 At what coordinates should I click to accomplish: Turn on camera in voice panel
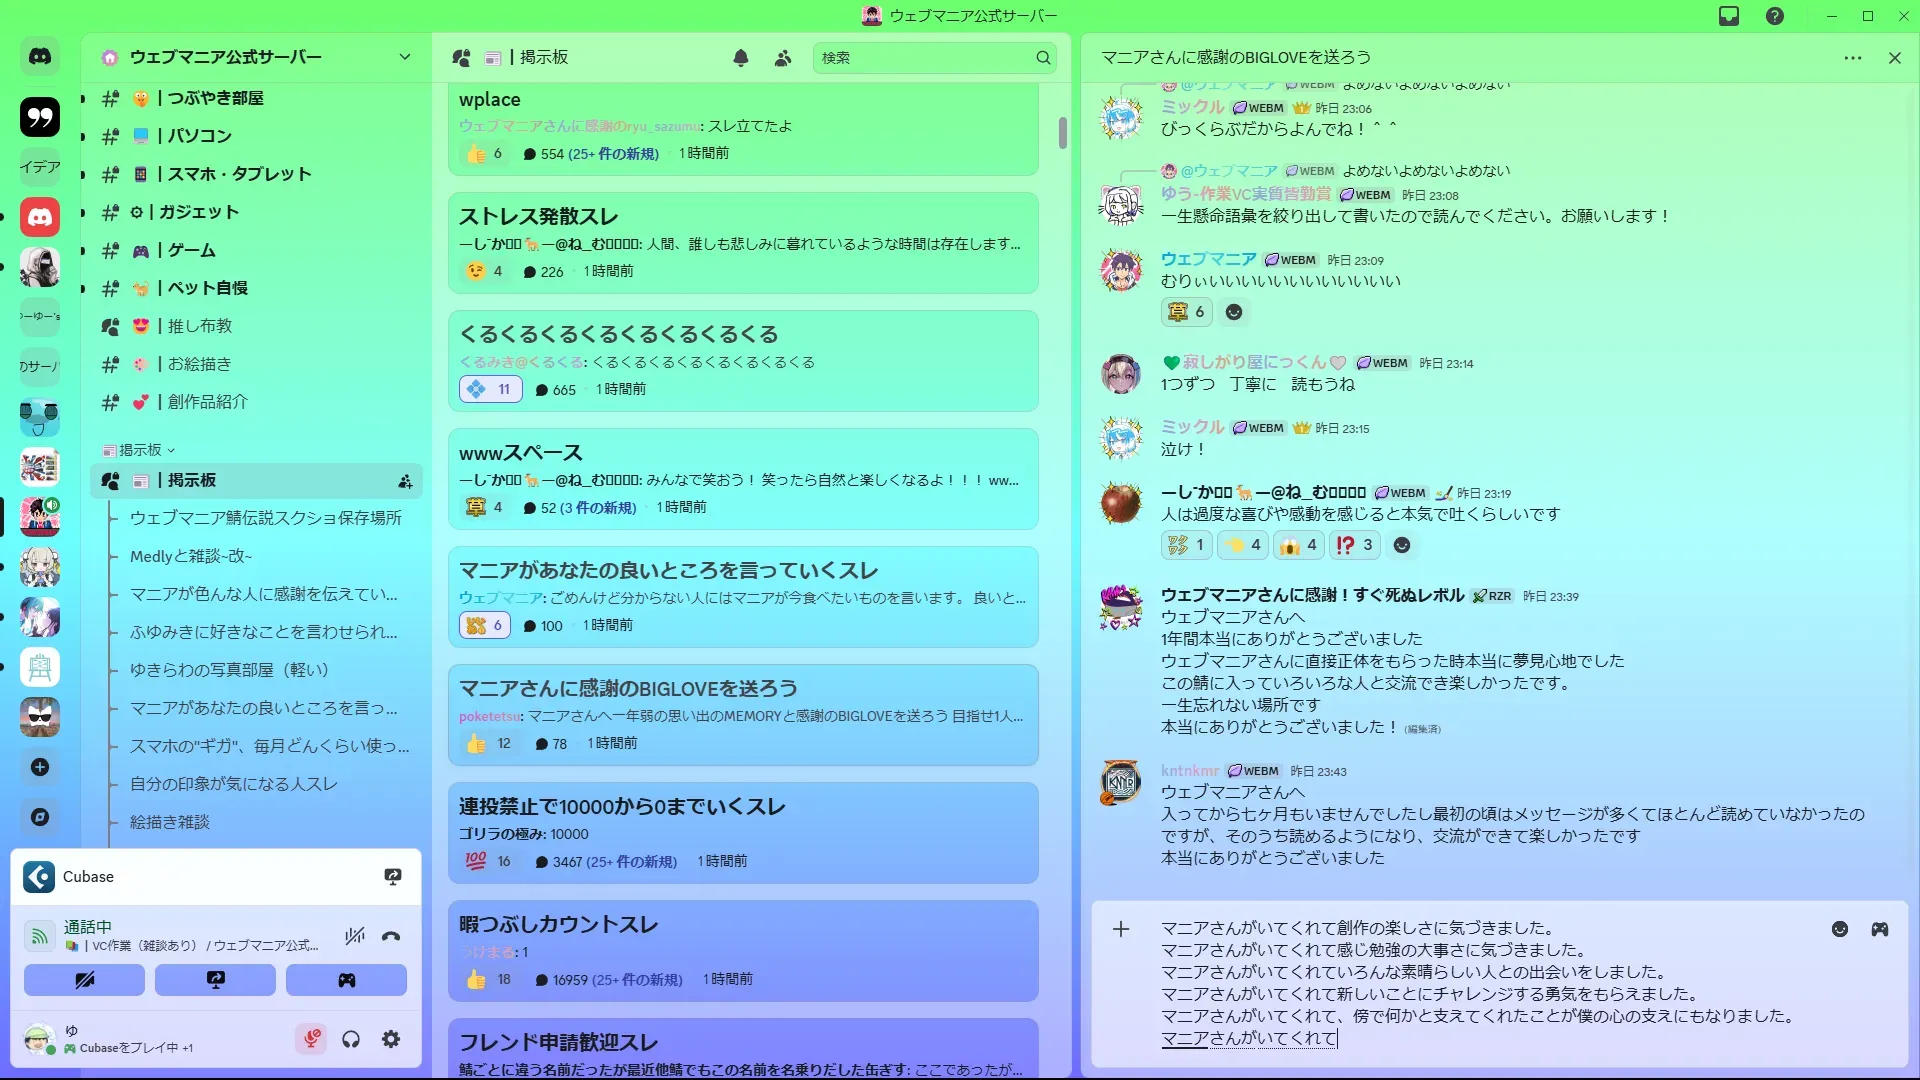pyautogui.click(x=84, y=980)
